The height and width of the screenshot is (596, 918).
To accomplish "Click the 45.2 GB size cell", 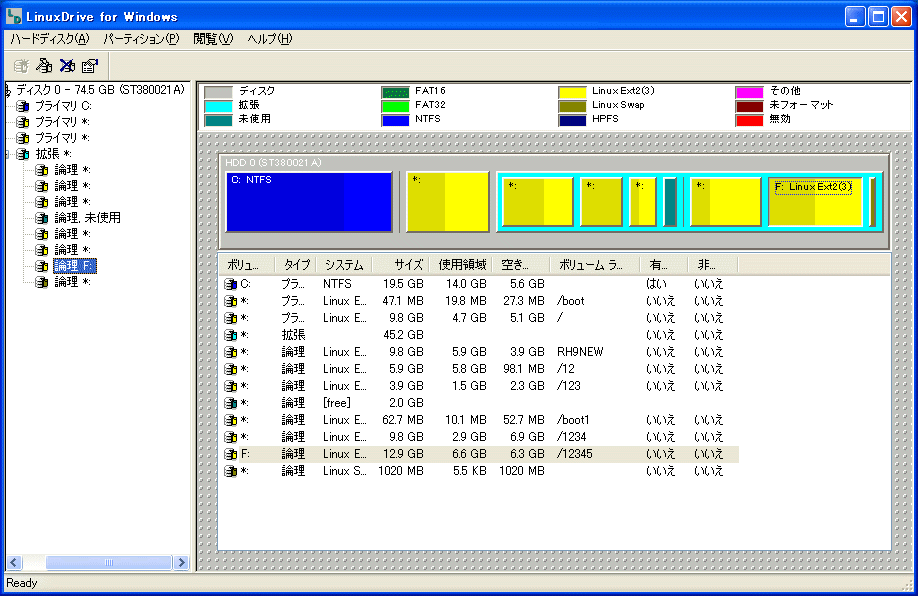I will coord(403,335).
